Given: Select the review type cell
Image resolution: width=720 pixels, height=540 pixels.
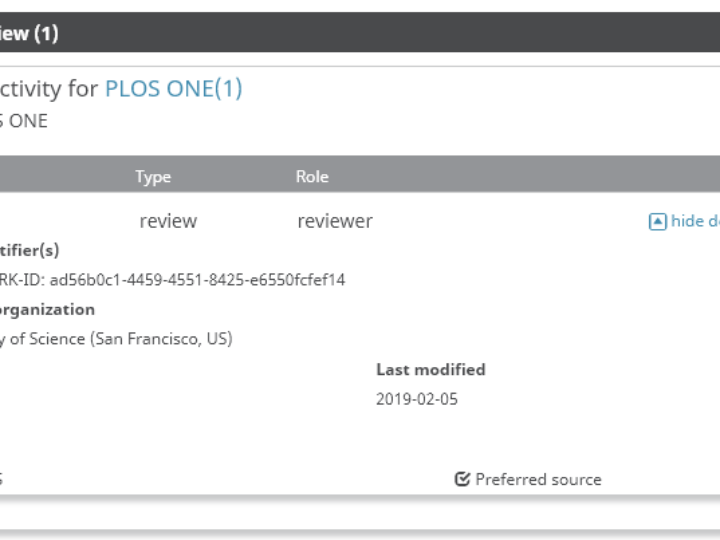Looking at the screenshot, I should click(168, 222).
